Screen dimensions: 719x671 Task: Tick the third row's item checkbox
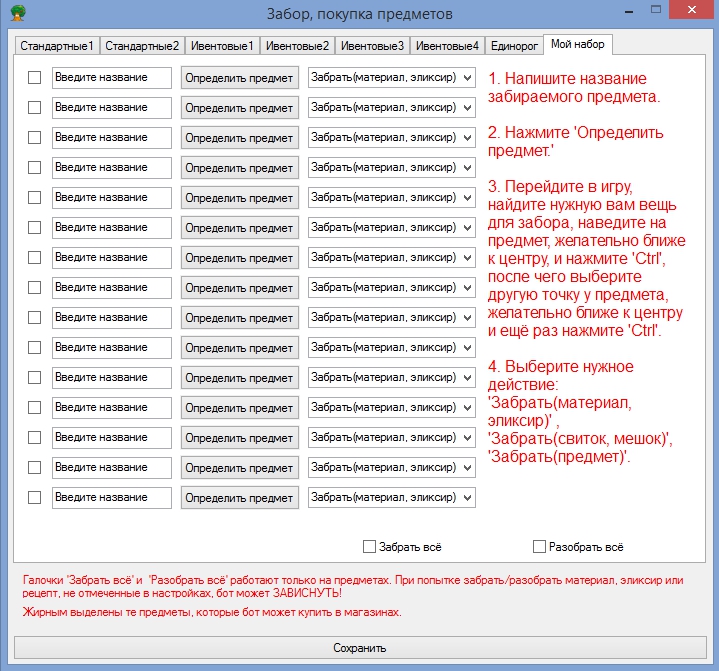coord(34,138)
